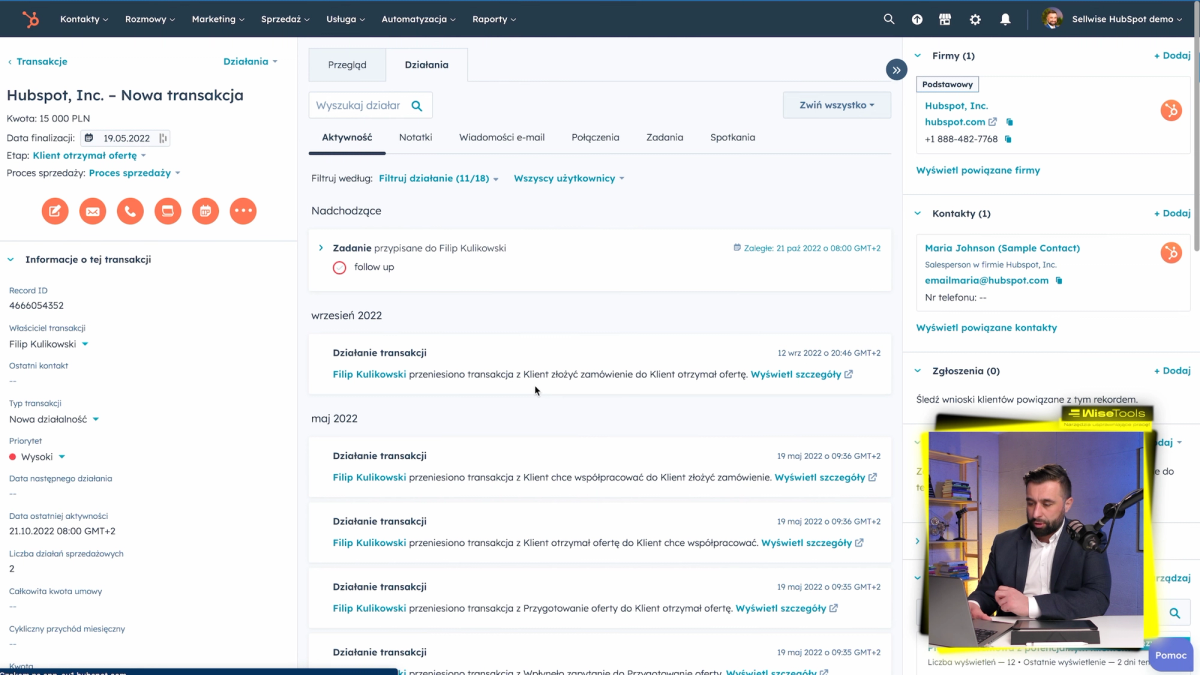Screen dimensions: 1200x675
Task: Open Hubspot, Inc. company link
Action: 956,105
